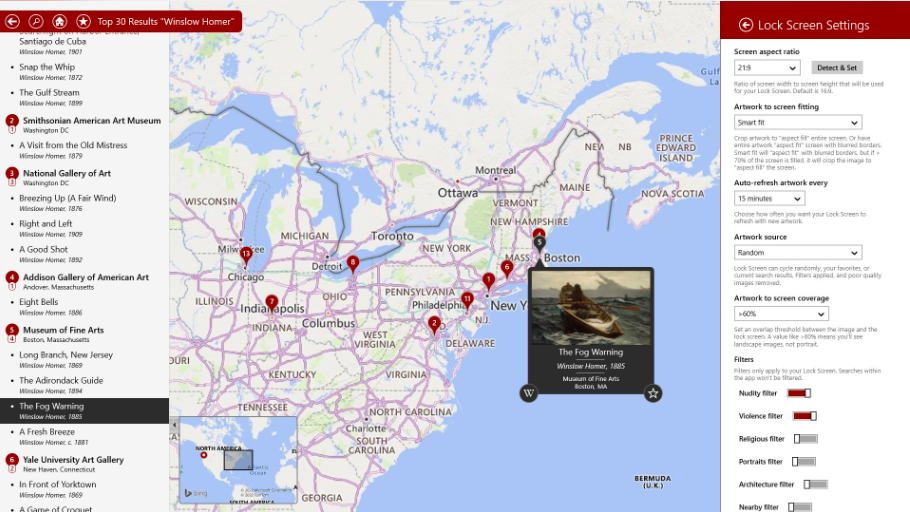Click The Fog Warning painting thumbnail
The width and height of the screenshot is (910, 512).
[591, 308]
